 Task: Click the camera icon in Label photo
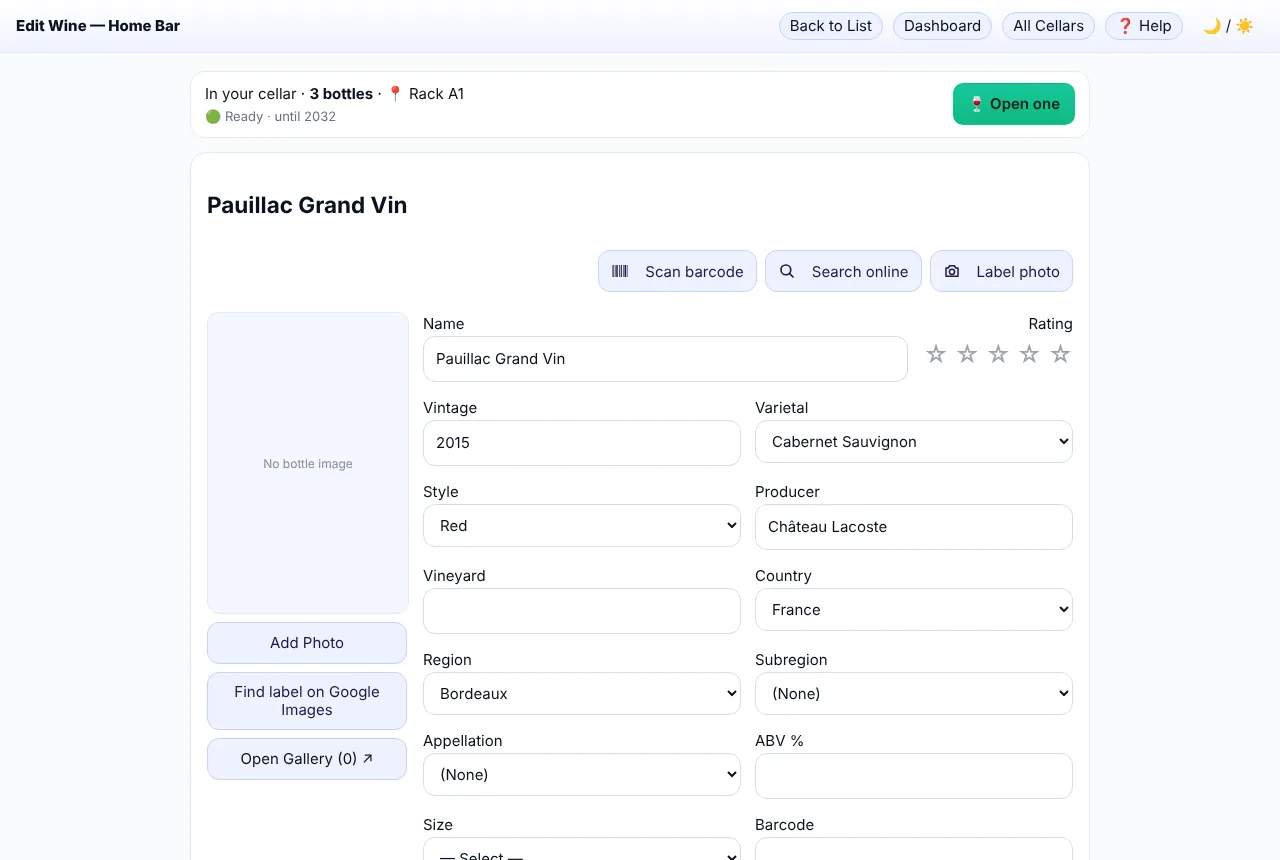(952, 271)
